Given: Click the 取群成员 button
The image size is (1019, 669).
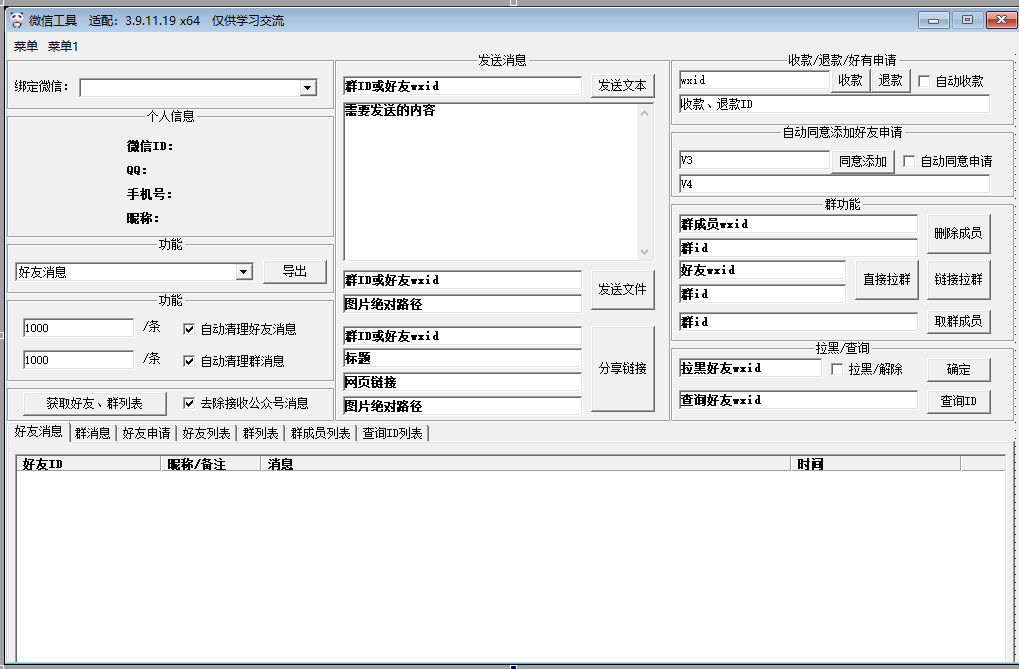Looking at the screenshot, I should click(x=958, y=321).
